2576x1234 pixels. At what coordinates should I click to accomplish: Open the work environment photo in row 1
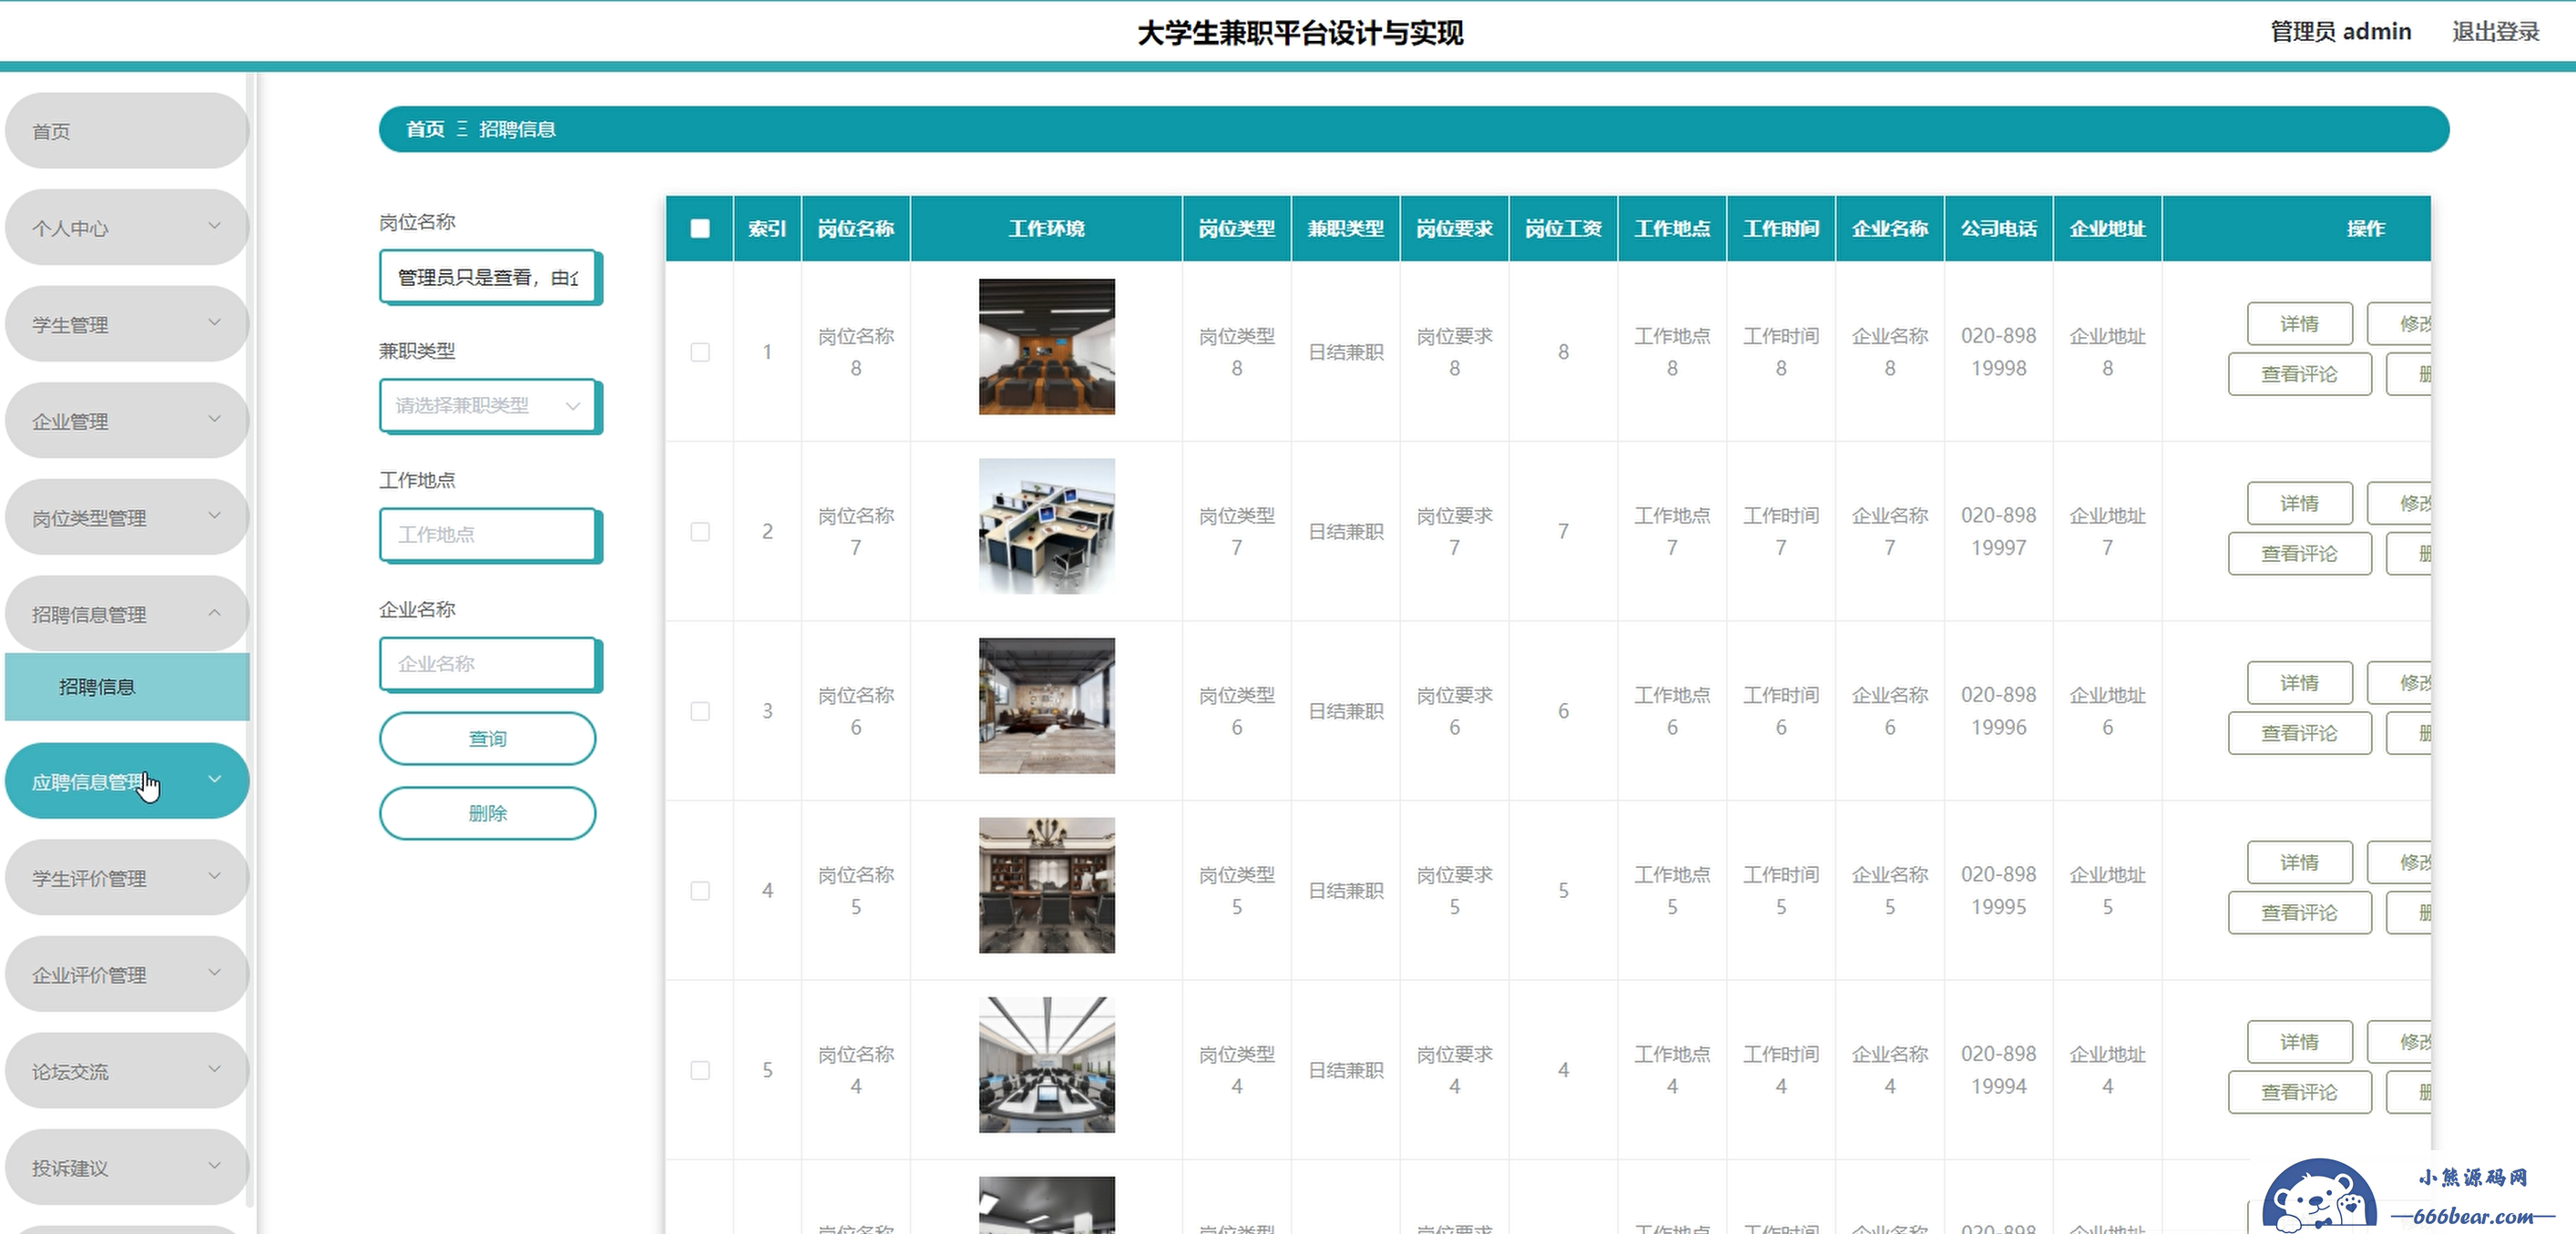pos(1046,347)
